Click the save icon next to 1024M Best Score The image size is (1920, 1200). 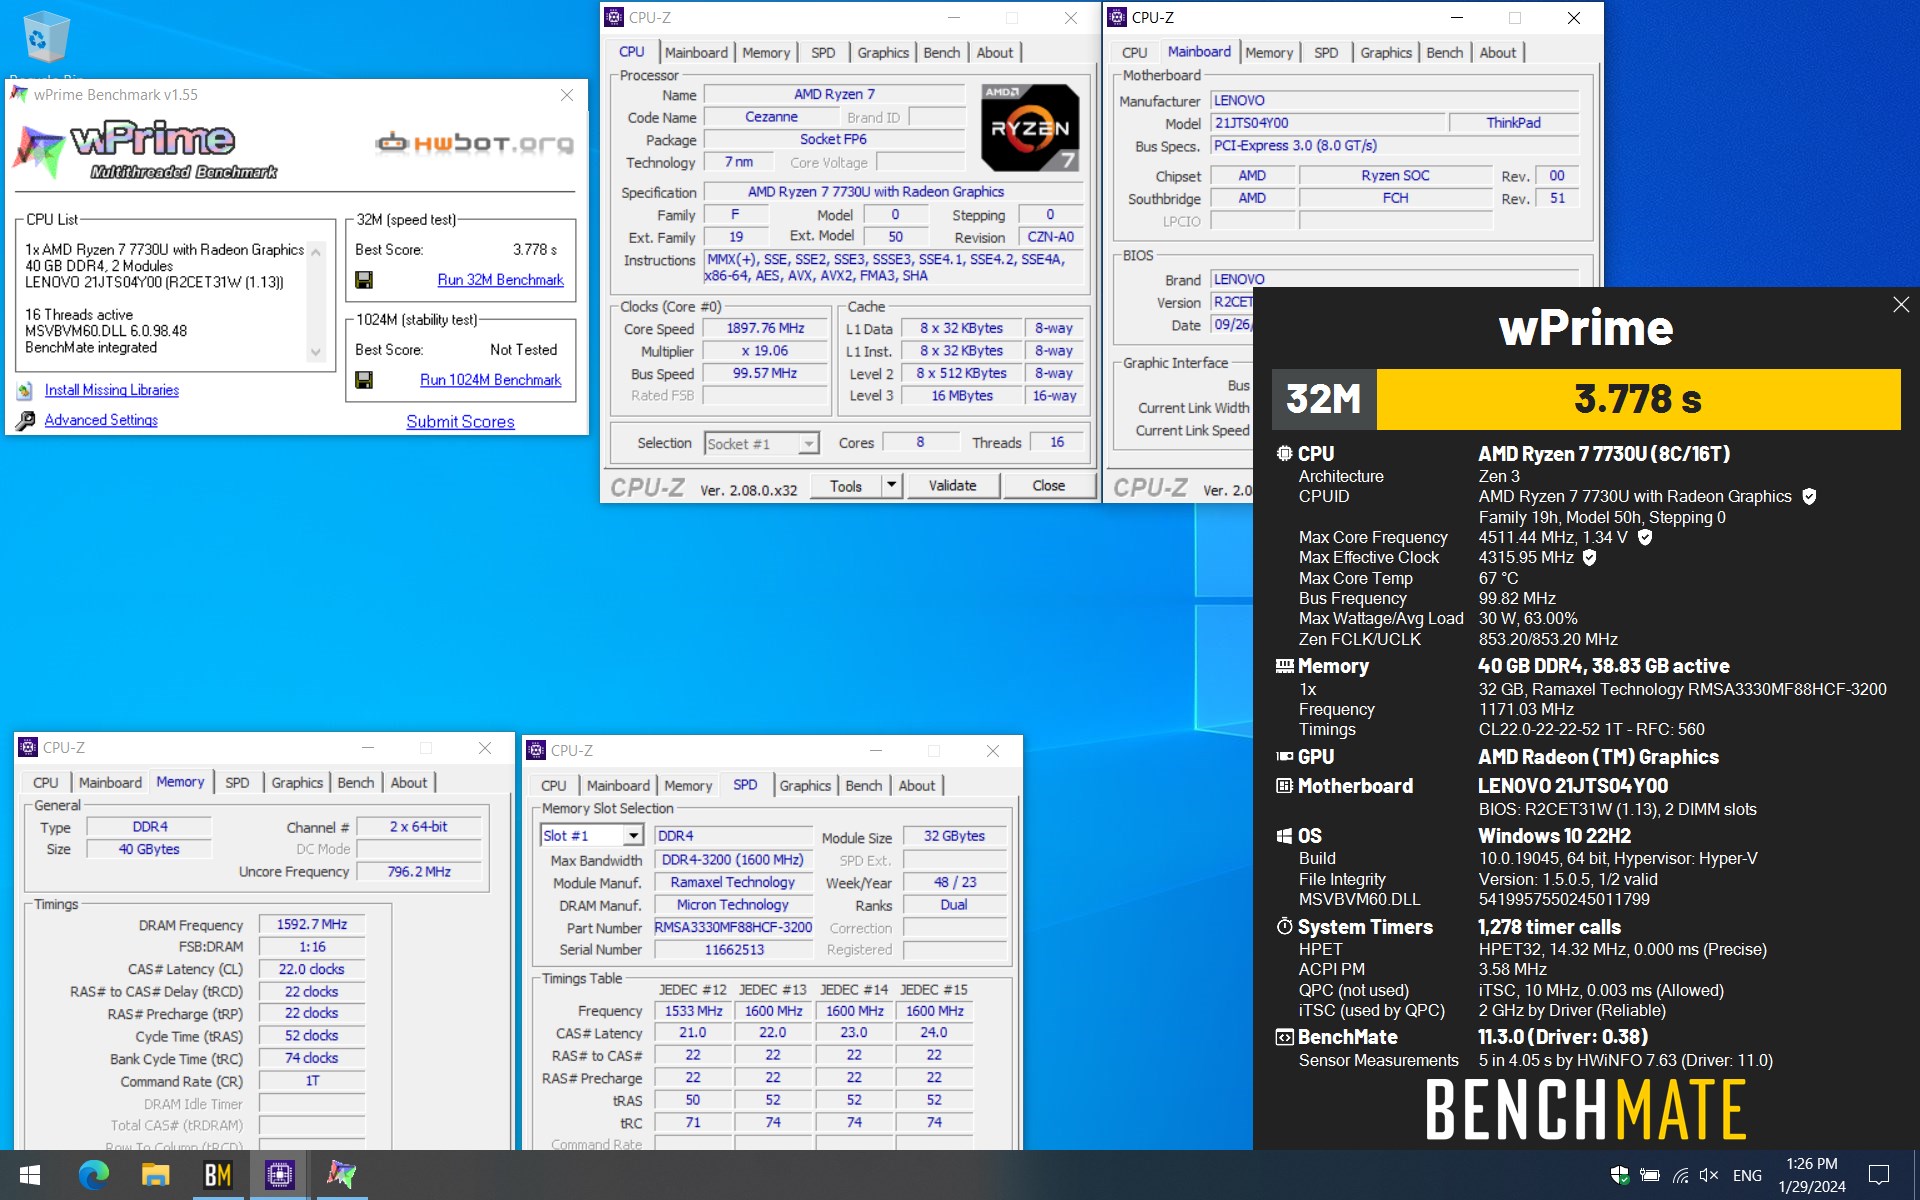364,380
